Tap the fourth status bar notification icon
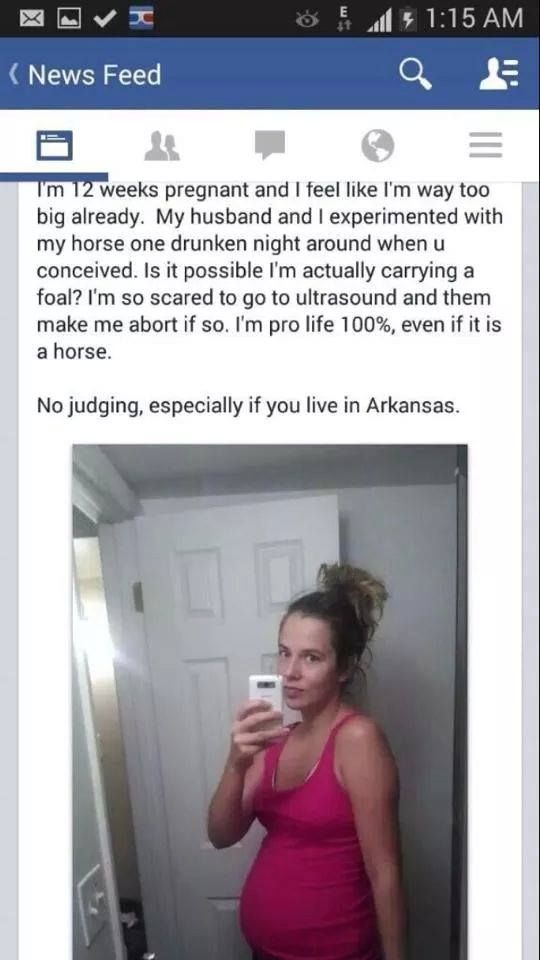 coord(140,19)
